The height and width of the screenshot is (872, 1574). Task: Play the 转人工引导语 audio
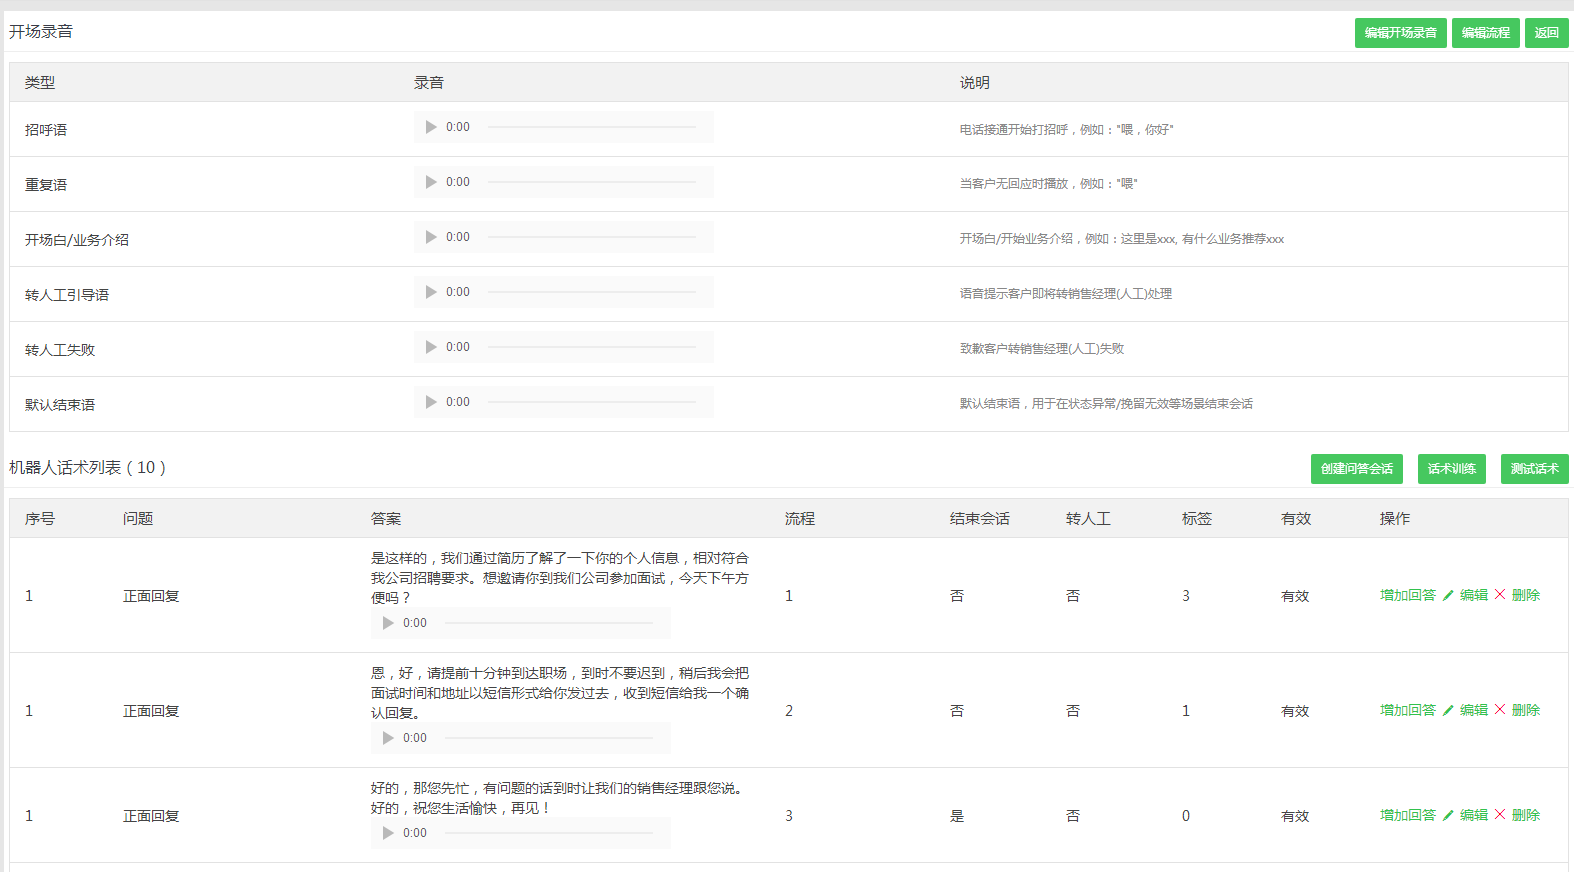point(431,292)
